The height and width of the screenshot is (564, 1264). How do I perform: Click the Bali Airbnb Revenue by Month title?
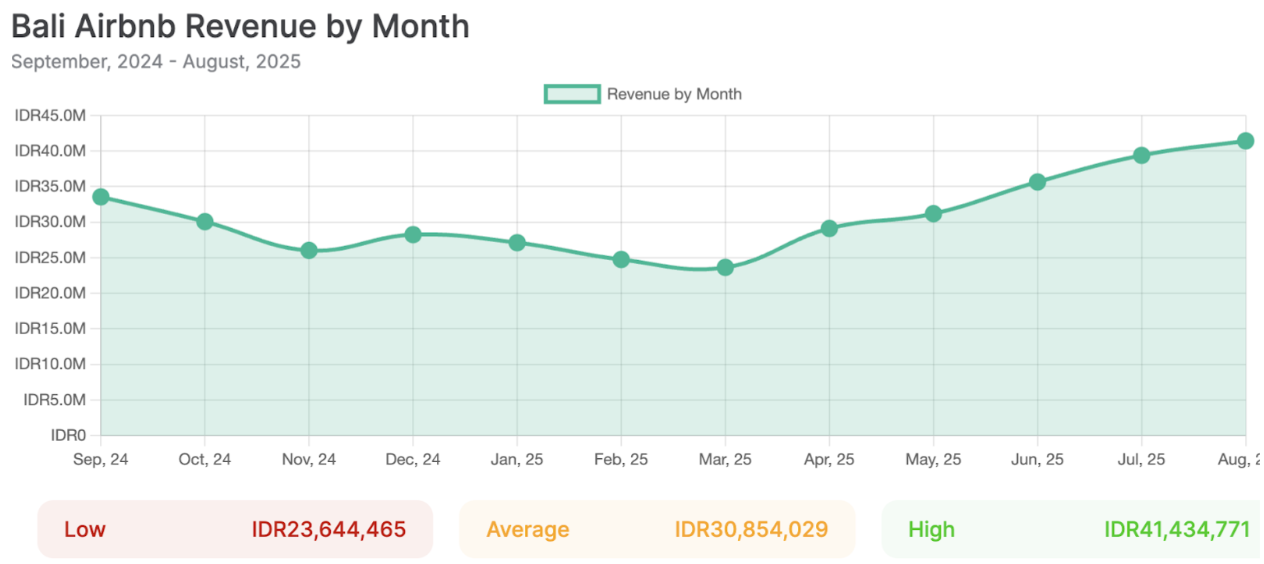click(x=240, y=26)
